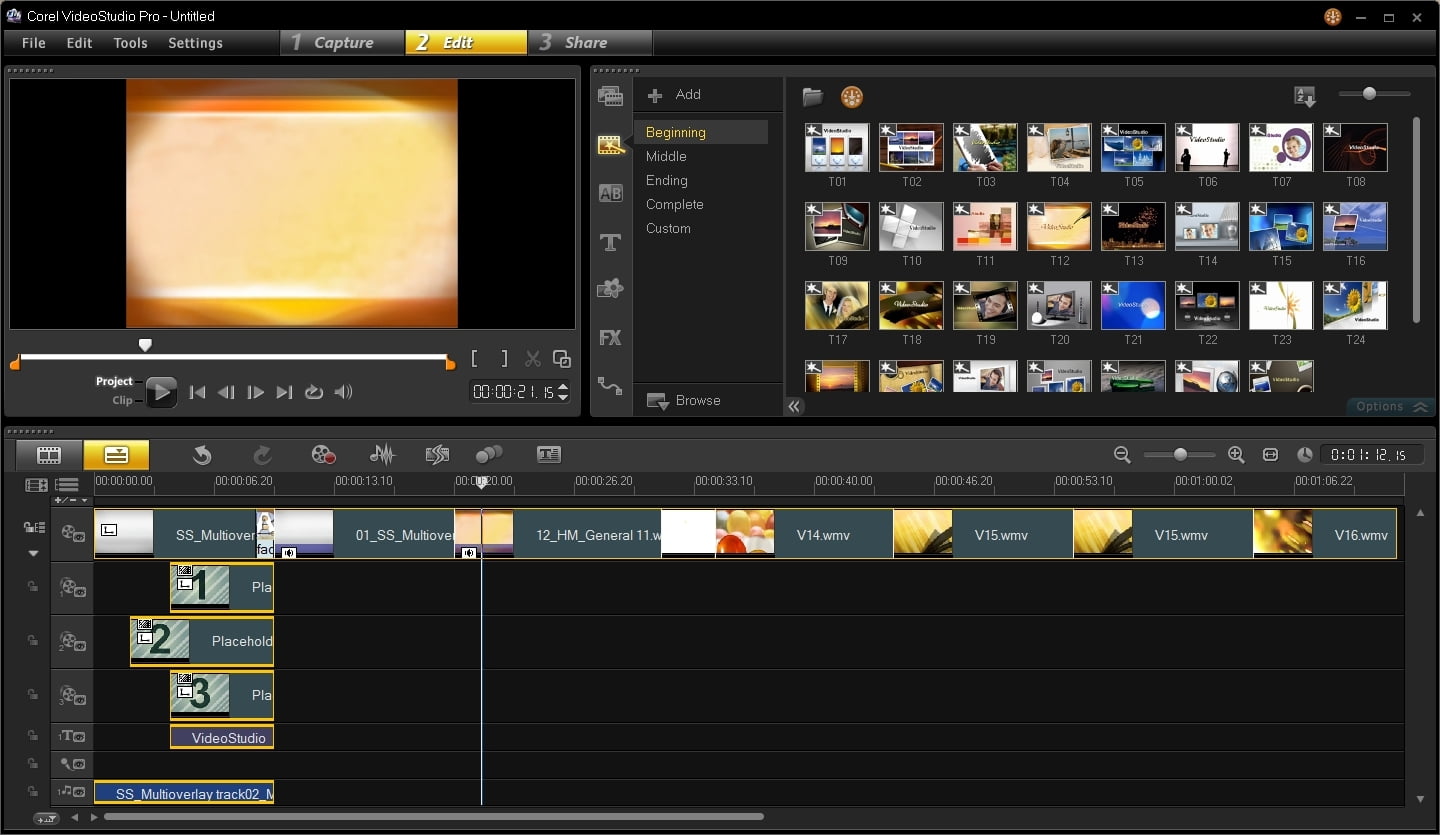Click the Record/Capture Option icon
This screenshot has height=835, width=1440.
click(323, 455)
